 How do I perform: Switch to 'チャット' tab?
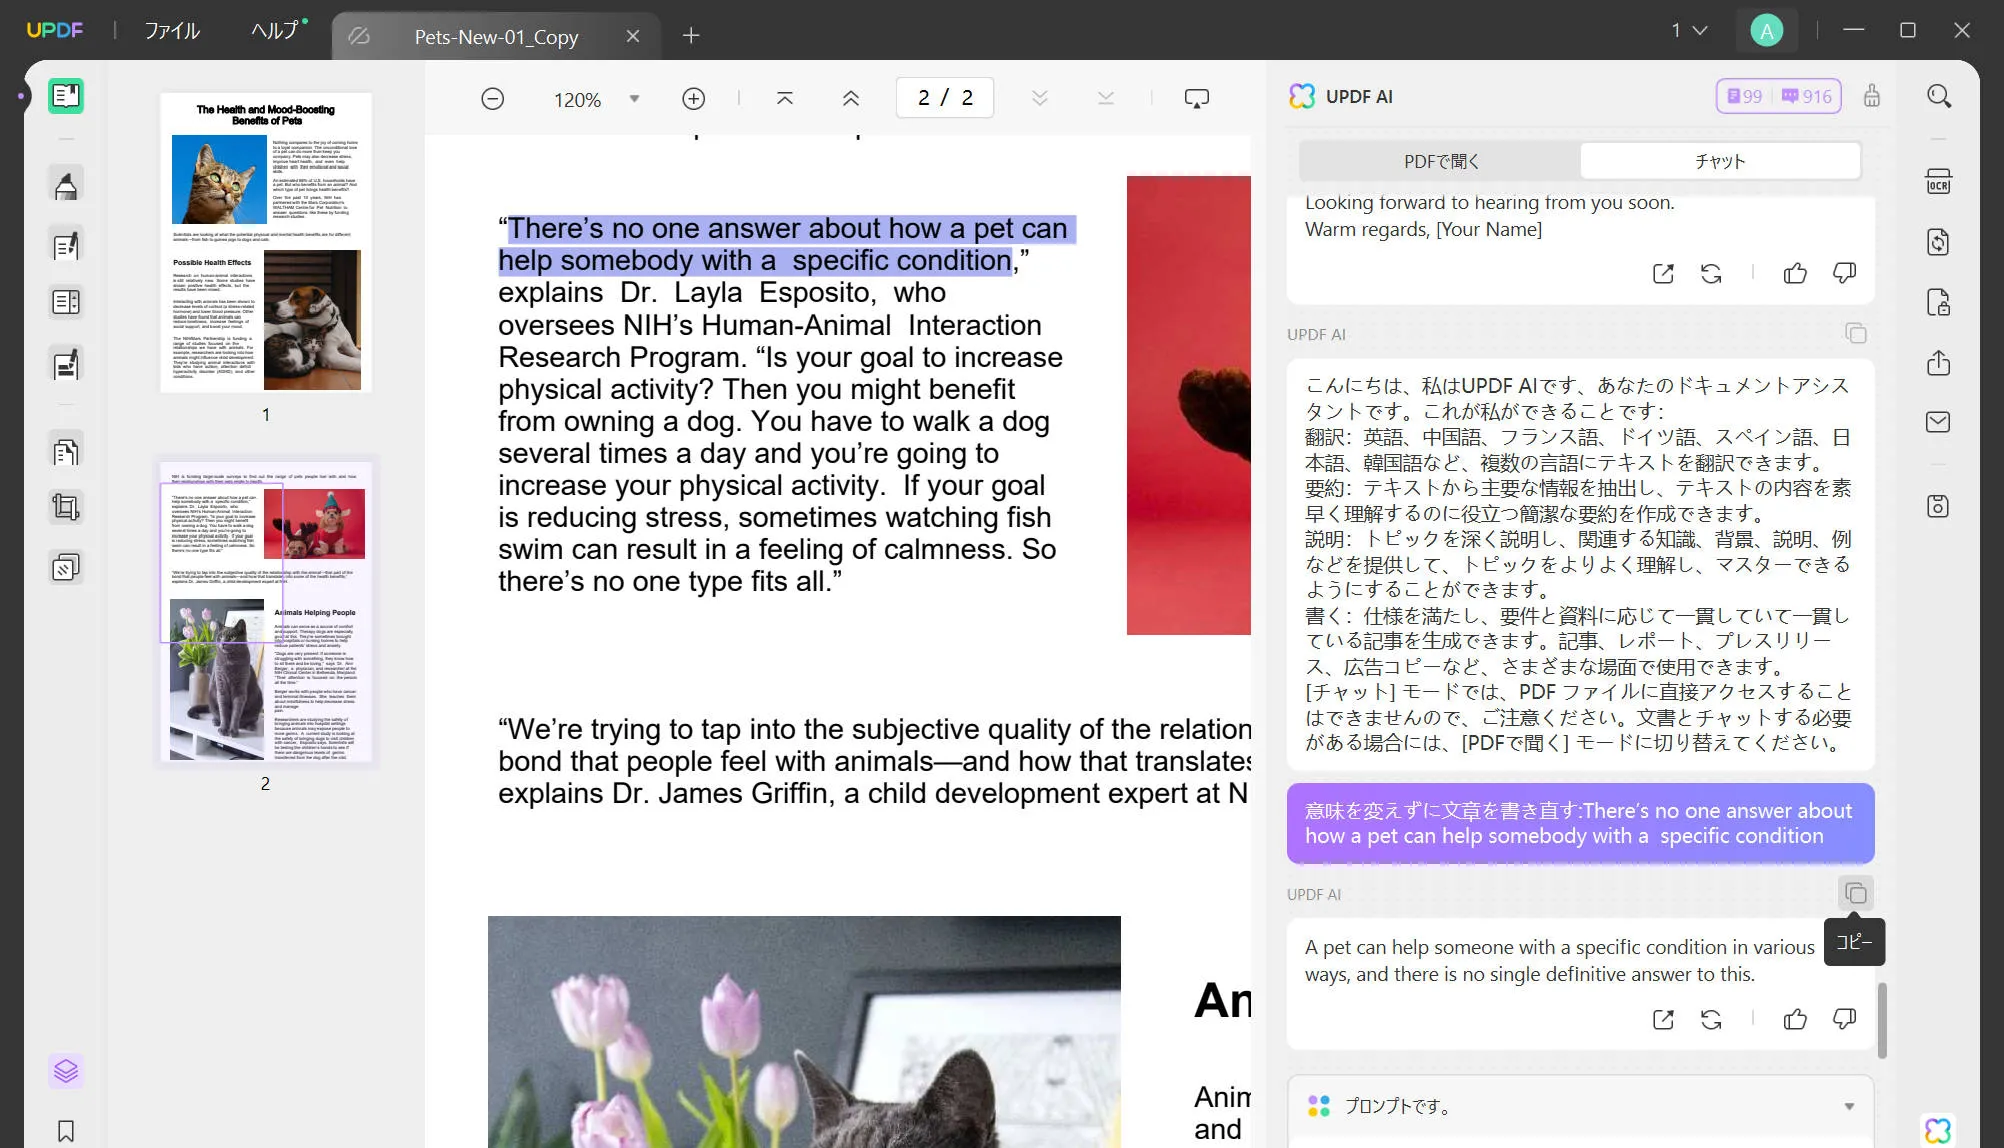[1720, 161]
